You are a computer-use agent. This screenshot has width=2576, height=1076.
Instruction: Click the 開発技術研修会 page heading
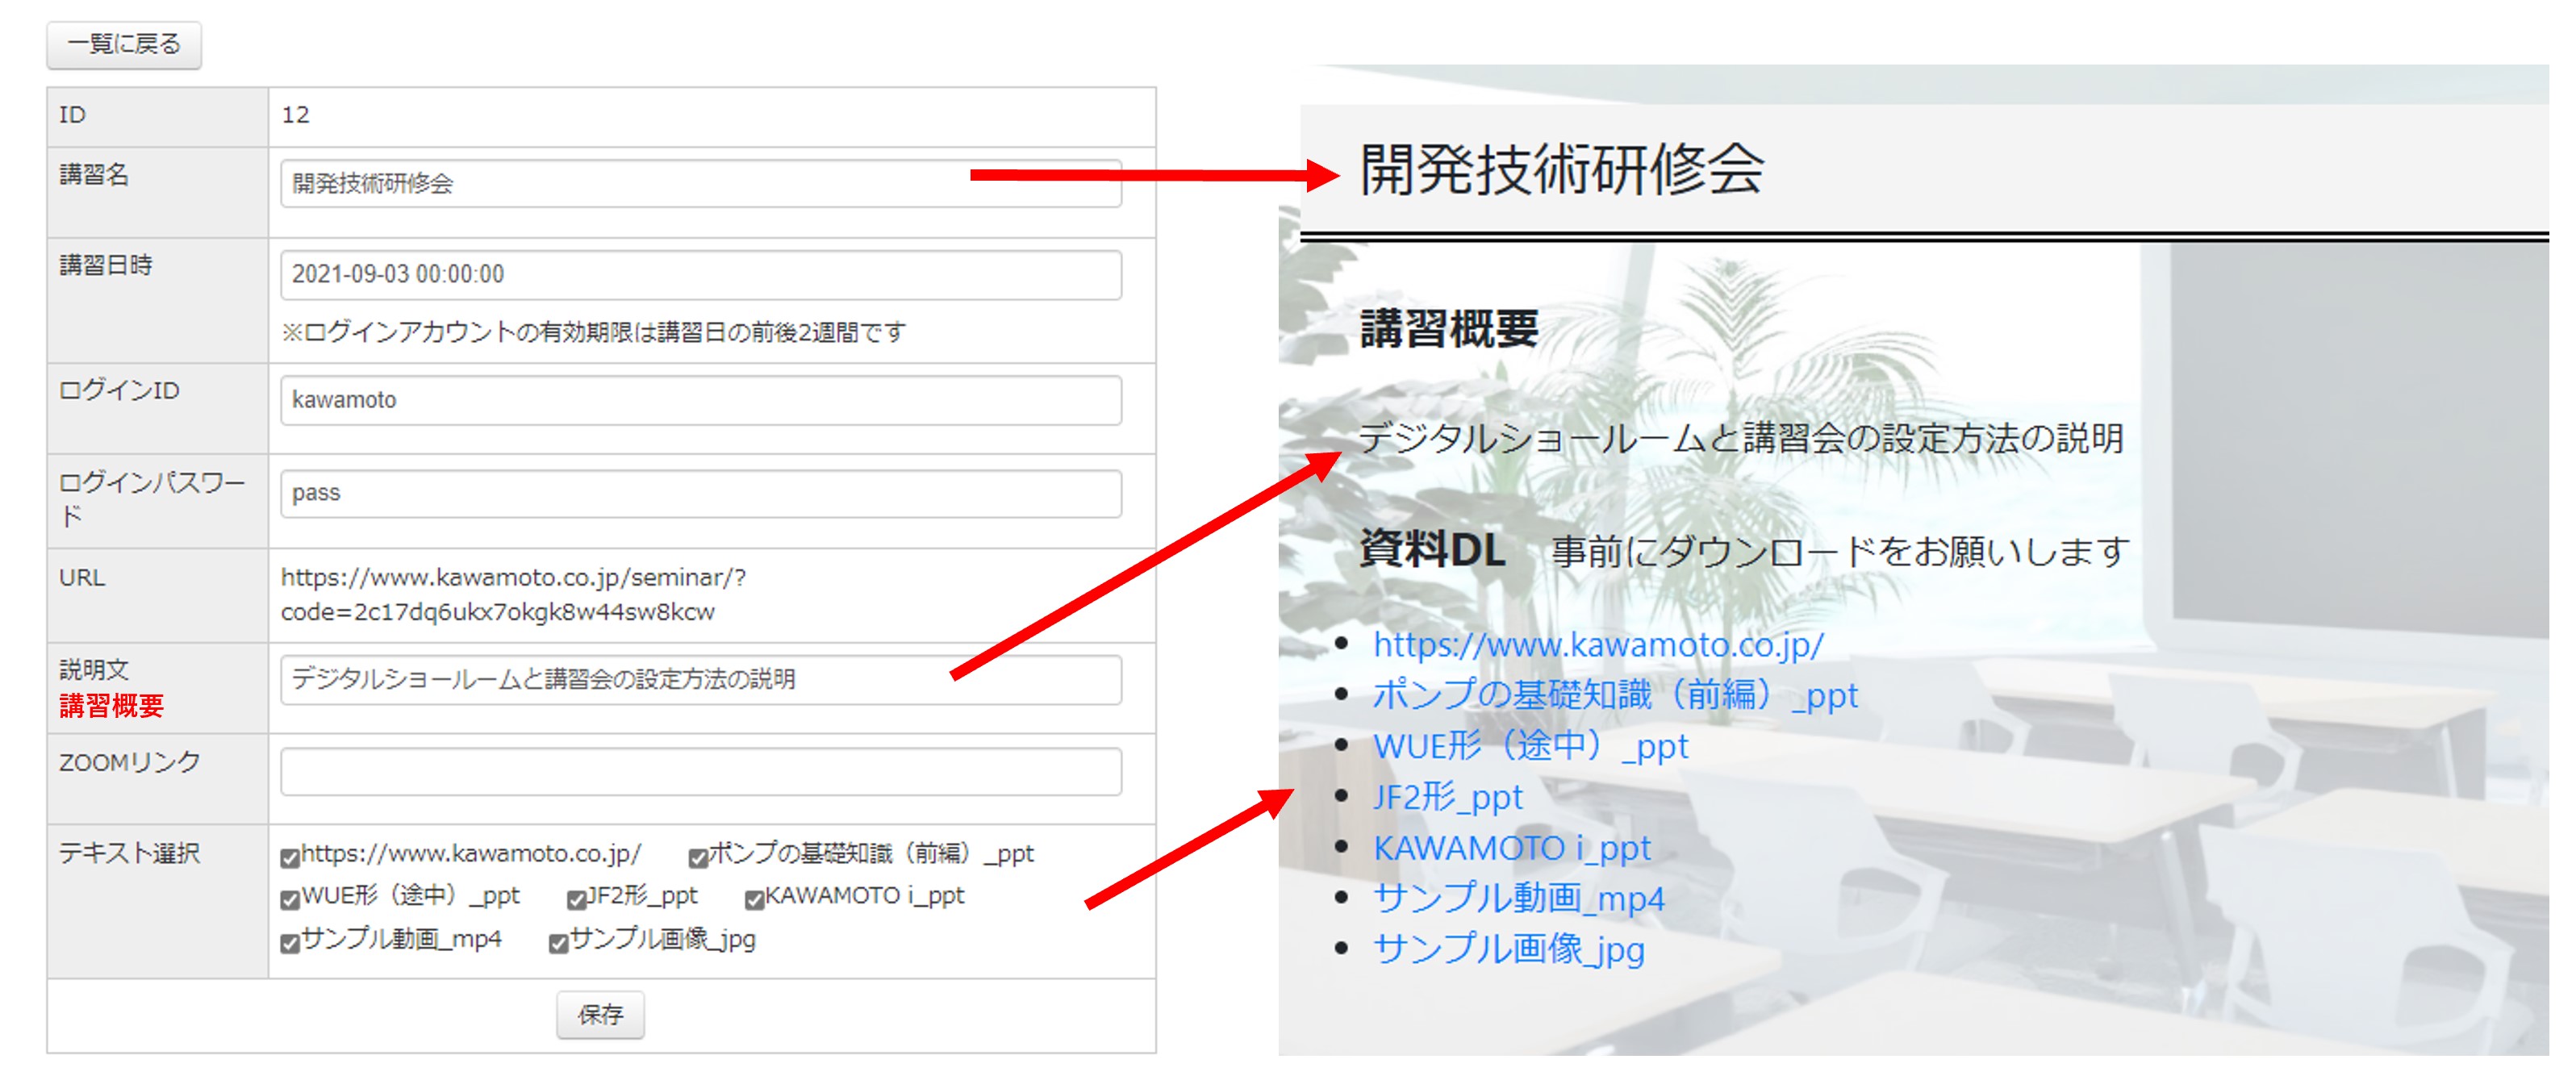1562,168
